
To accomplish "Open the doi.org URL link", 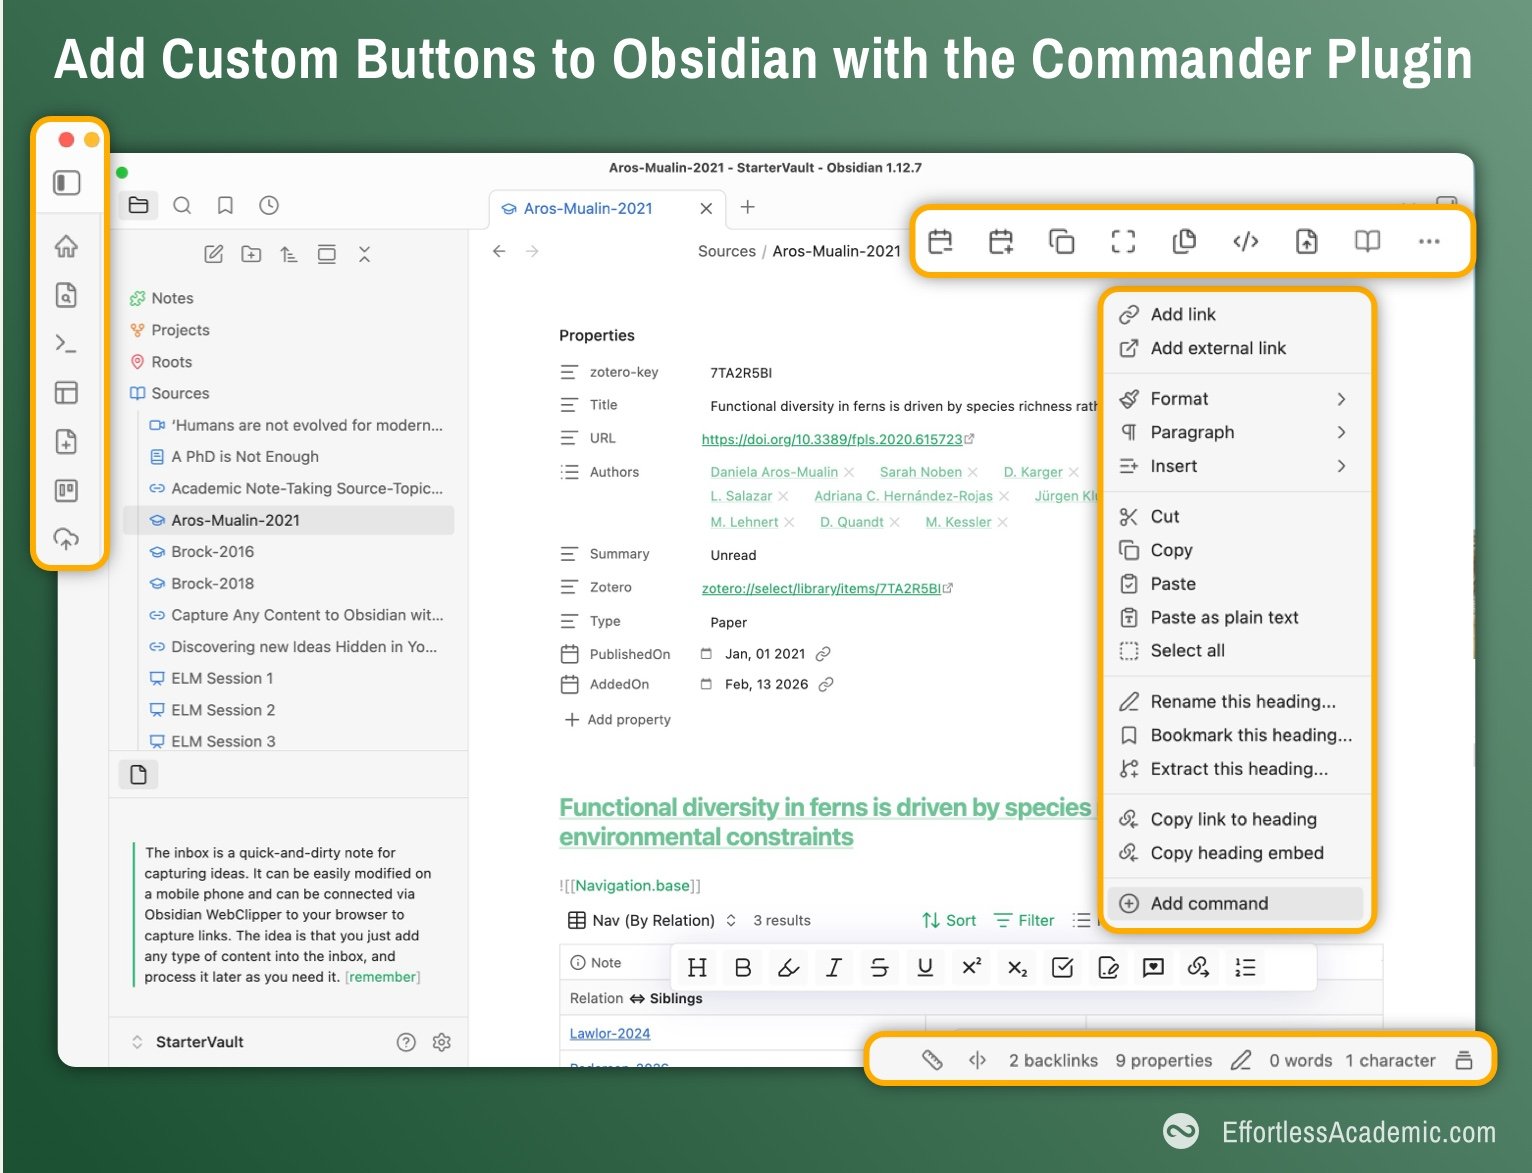I will coord(832,439).
